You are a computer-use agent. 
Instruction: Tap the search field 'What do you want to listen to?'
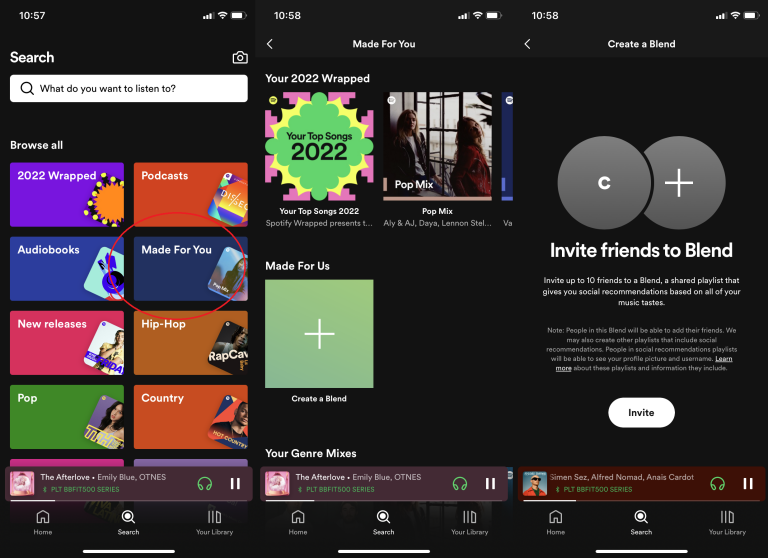coord(129,89)
